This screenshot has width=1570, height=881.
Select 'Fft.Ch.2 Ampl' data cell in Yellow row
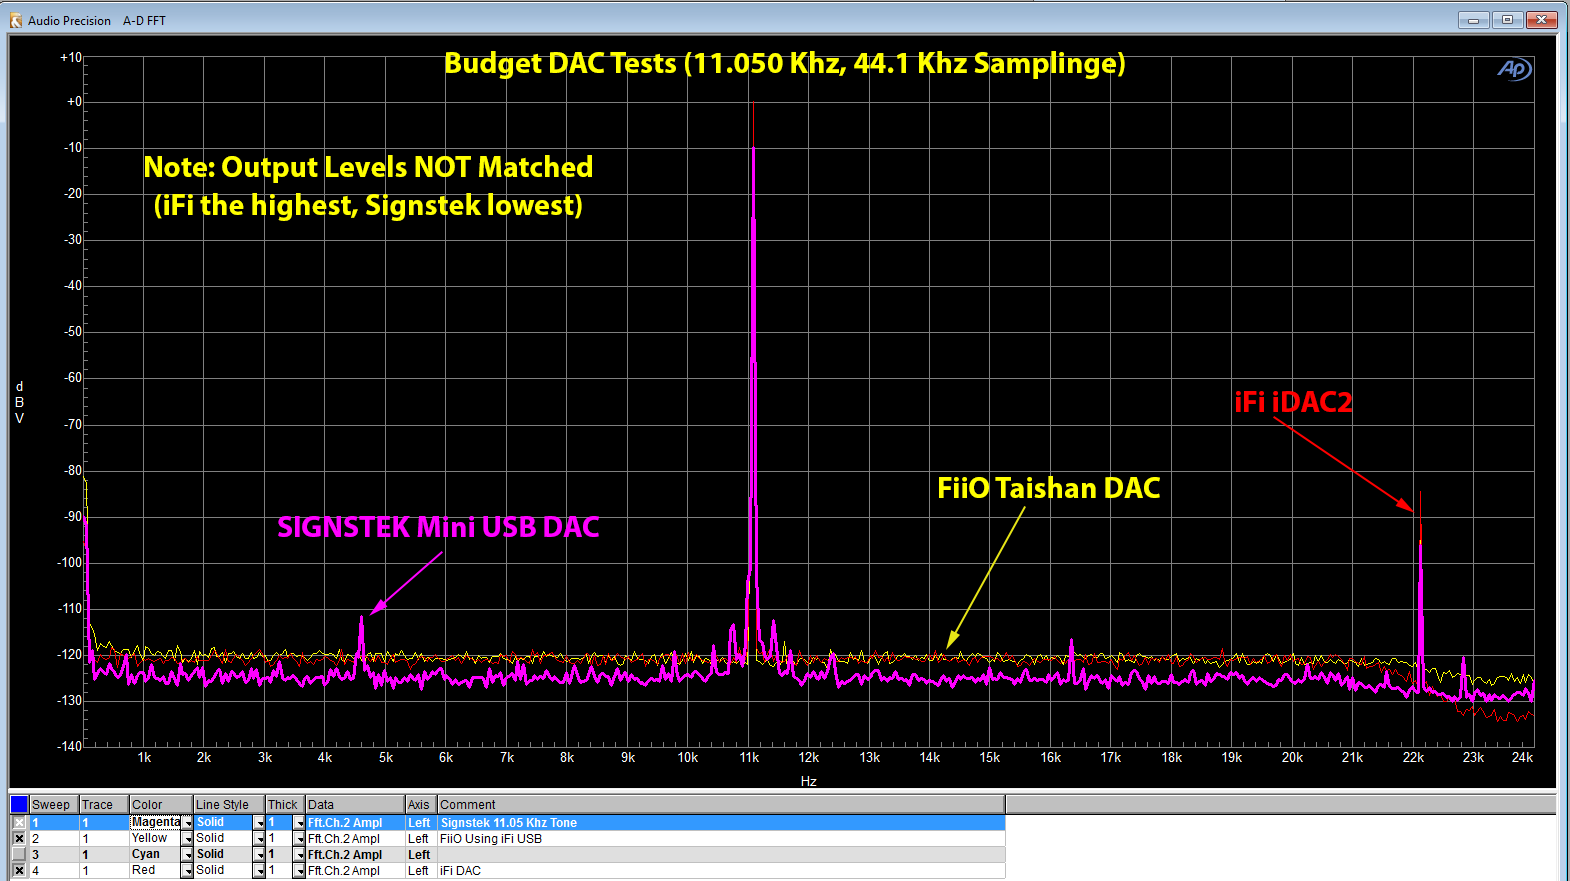coord(355,839)
